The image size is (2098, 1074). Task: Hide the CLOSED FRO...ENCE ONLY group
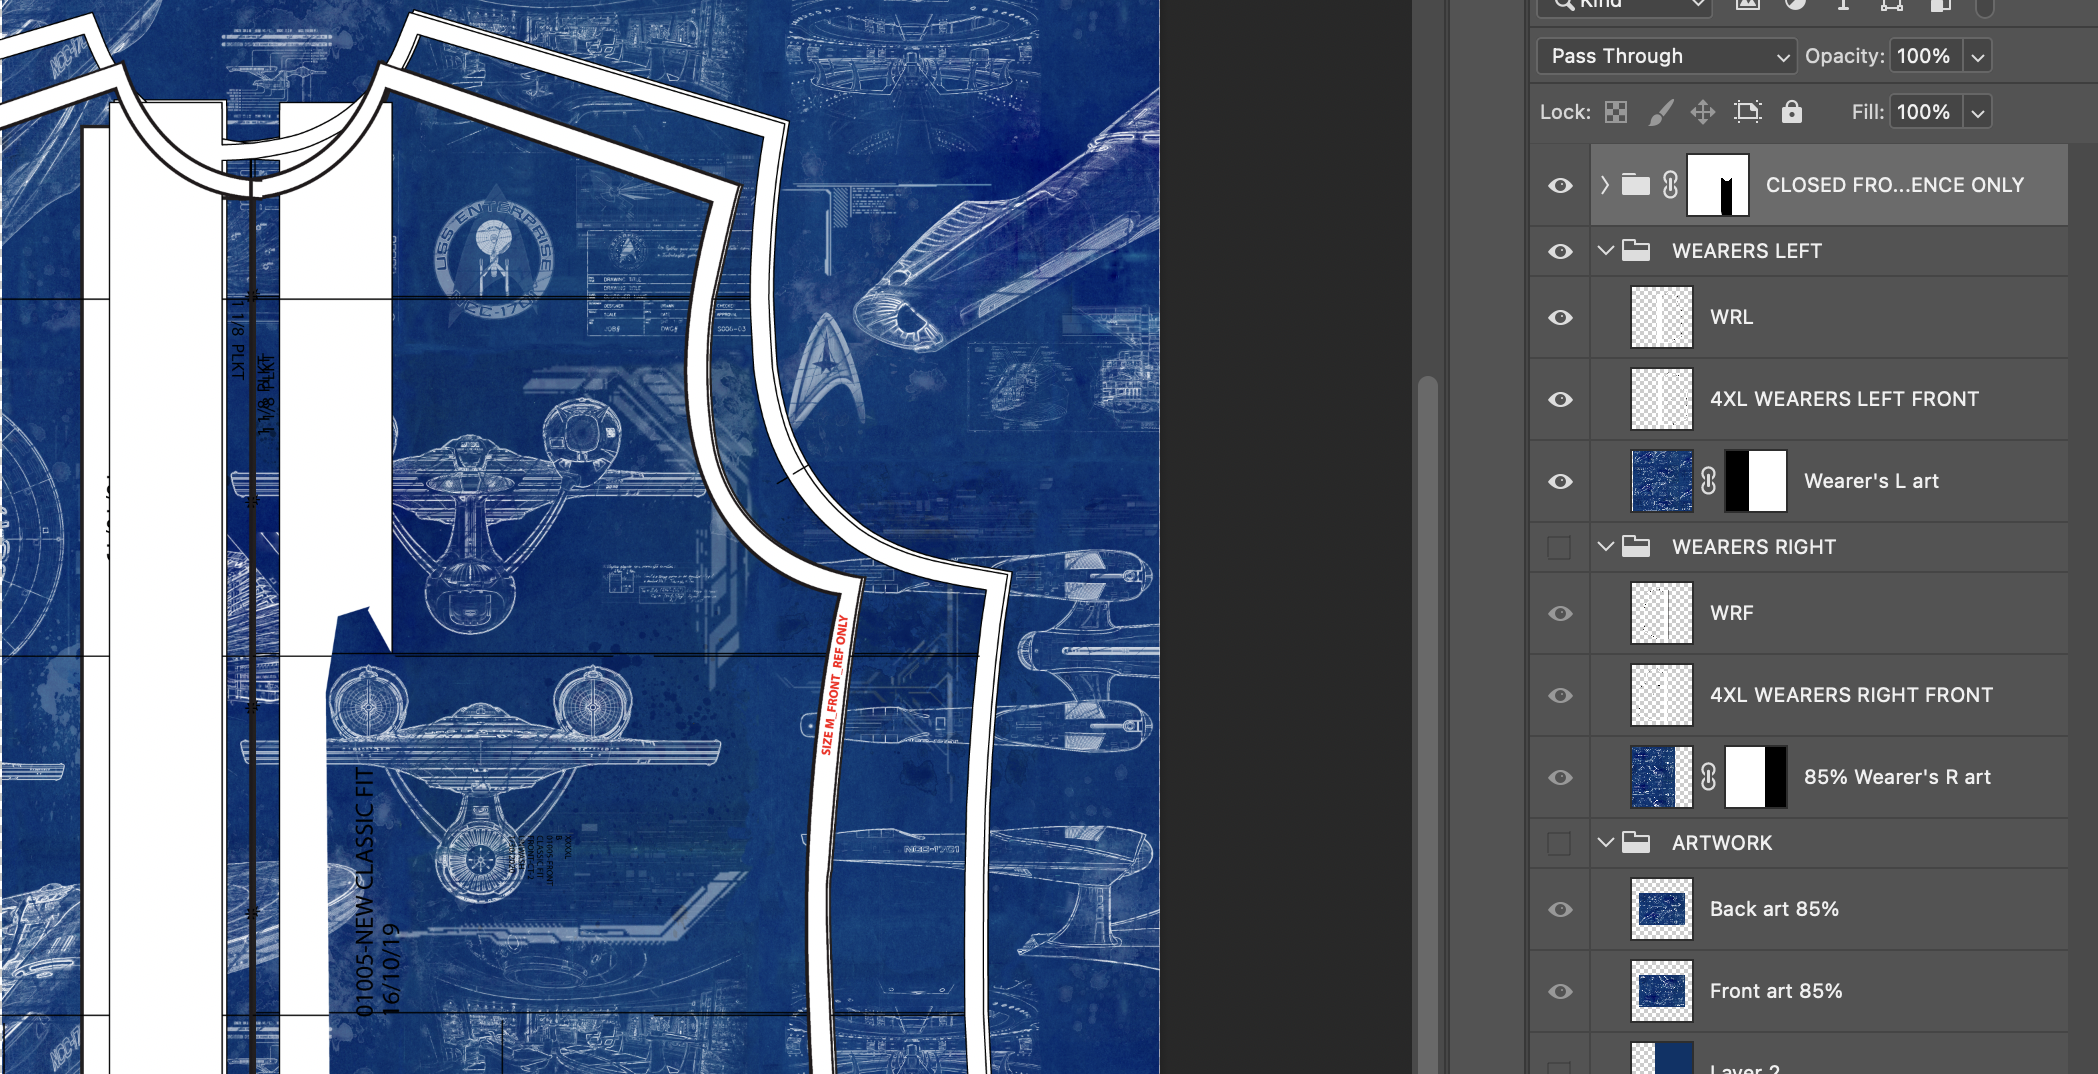coord(1560,185)
